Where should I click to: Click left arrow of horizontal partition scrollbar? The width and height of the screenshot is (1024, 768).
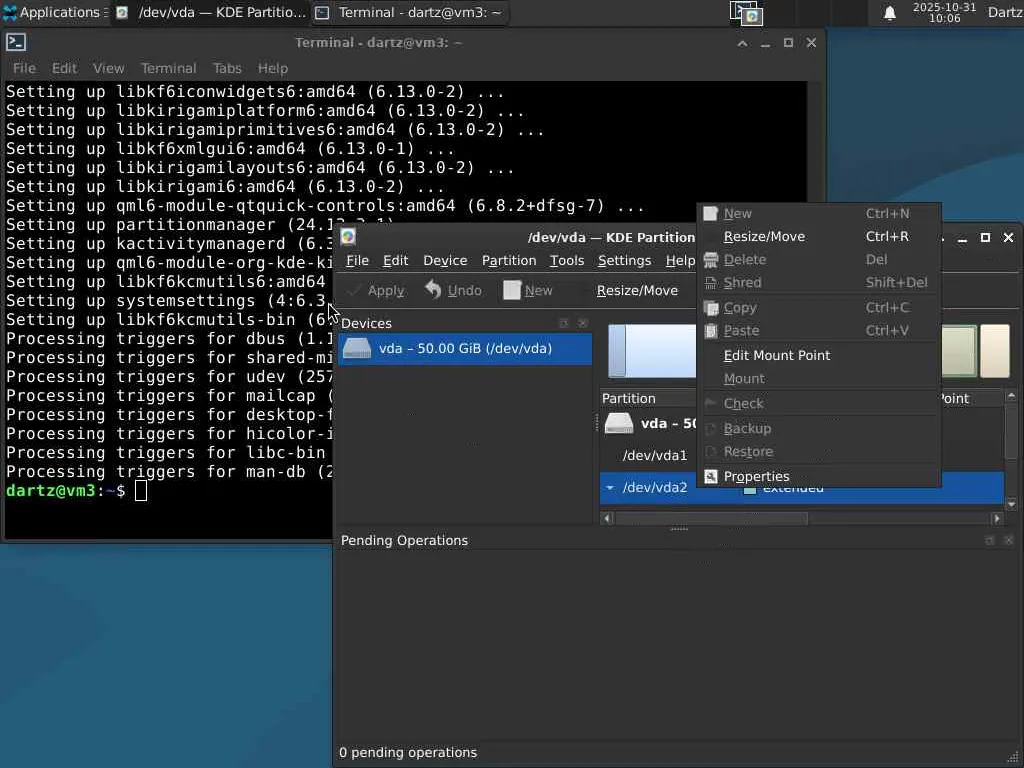click(x=608, y=519)
